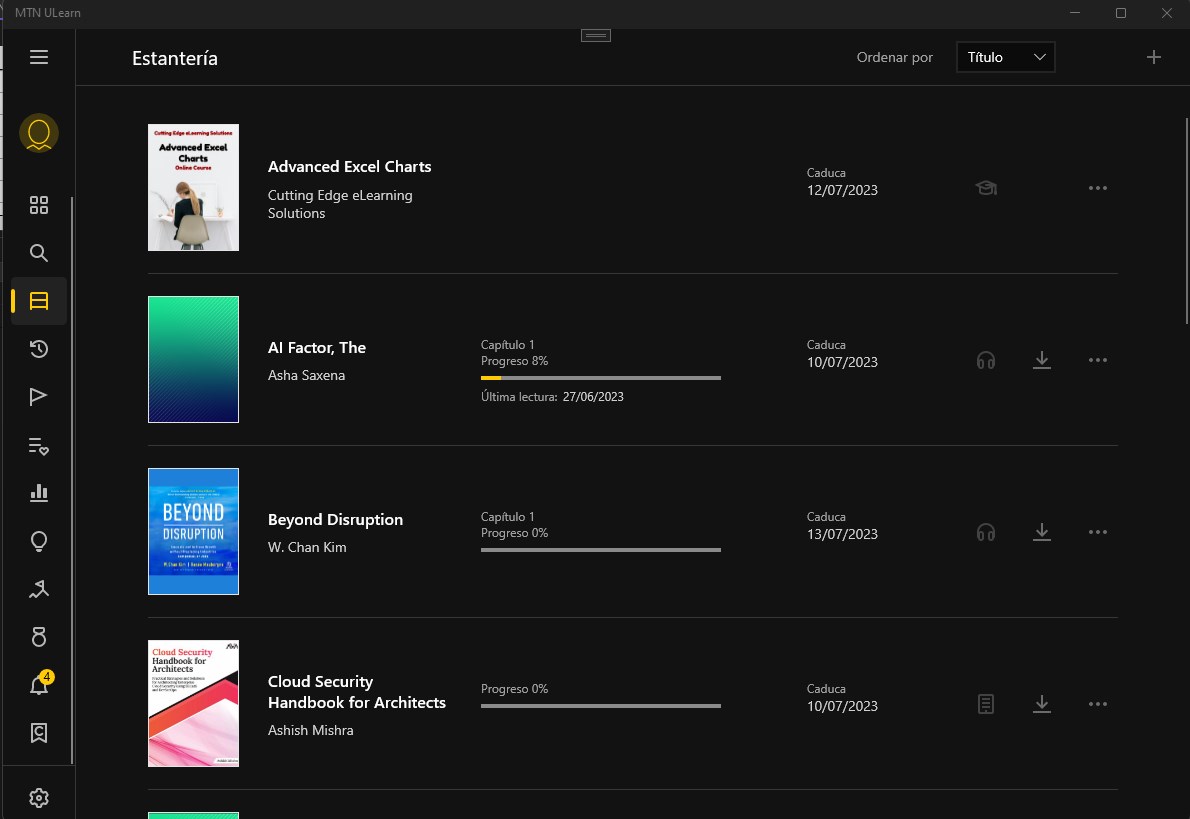Image resolution: width=1190 pixels, height=819 pixels.
Task: Open the statistics bar chart icon
Action: click(x=39, y=493)
